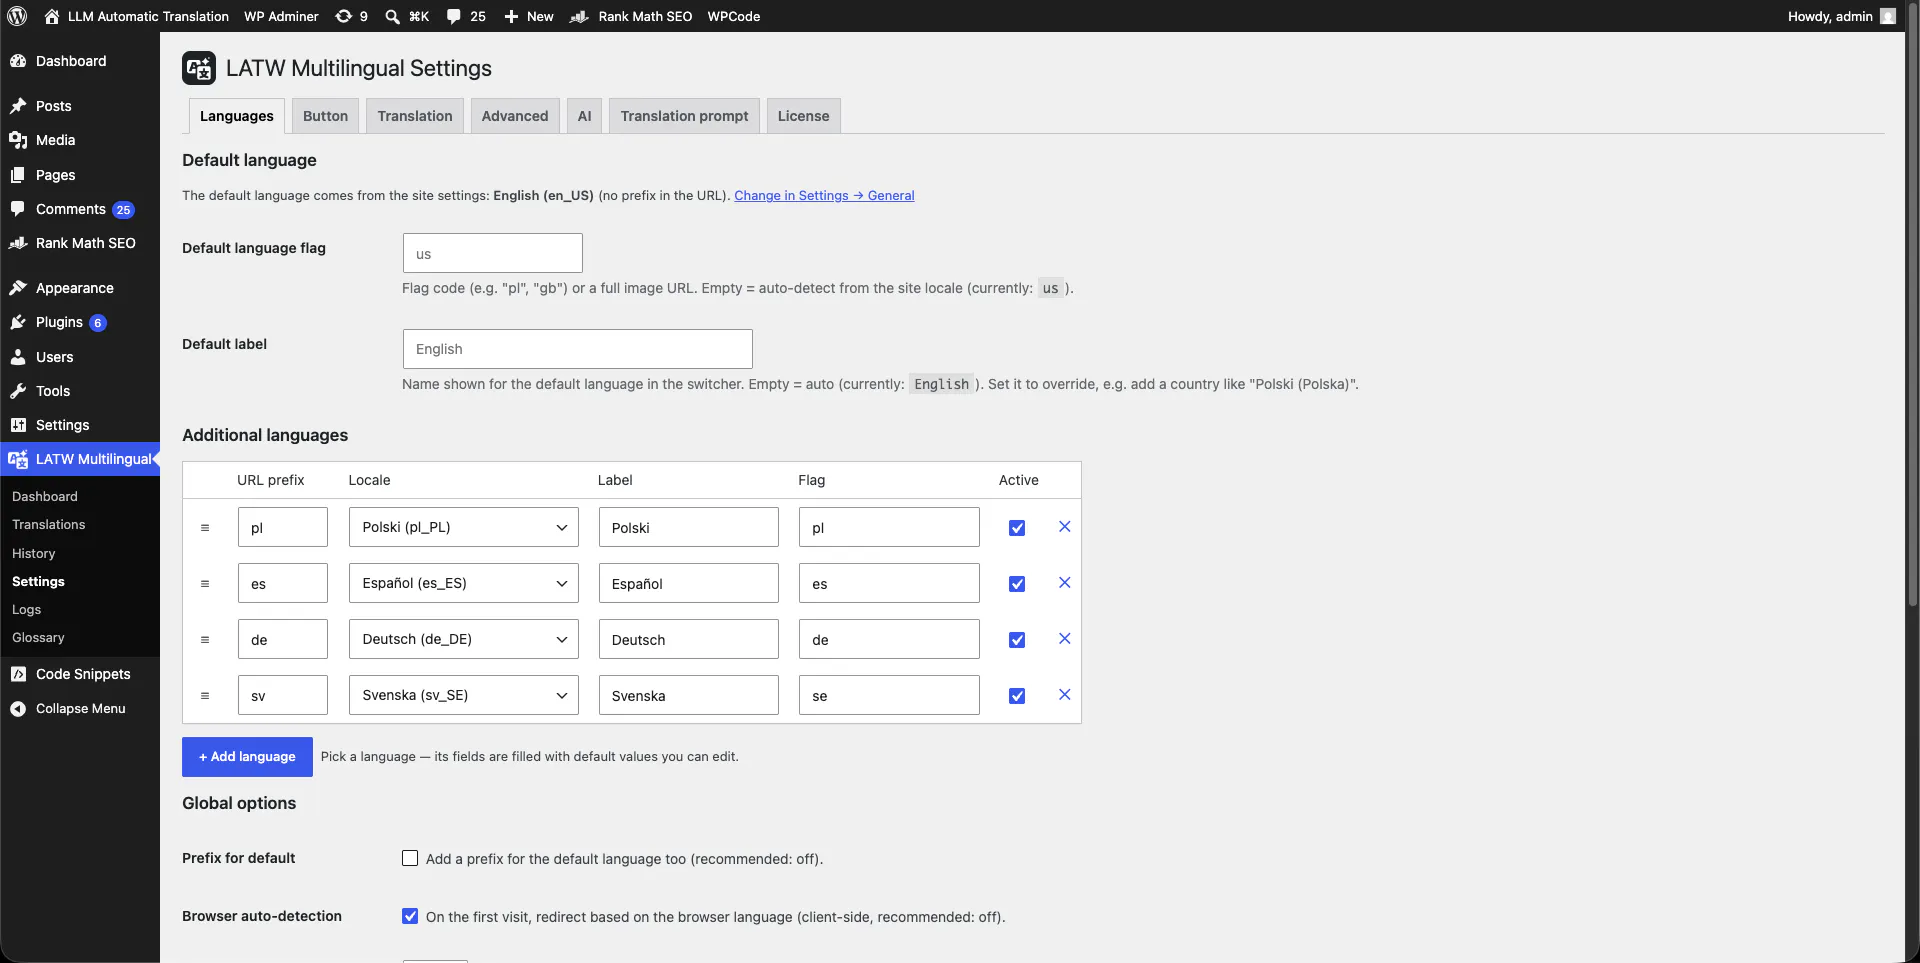Delete the Español language row
Viewport: 1920px width, 963px height.
click(x=1064, y=583)
